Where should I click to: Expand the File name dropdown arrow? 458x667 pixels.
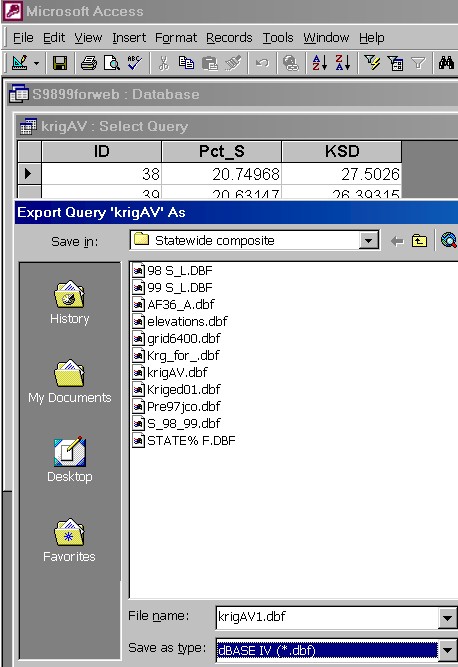coord(447,618)
